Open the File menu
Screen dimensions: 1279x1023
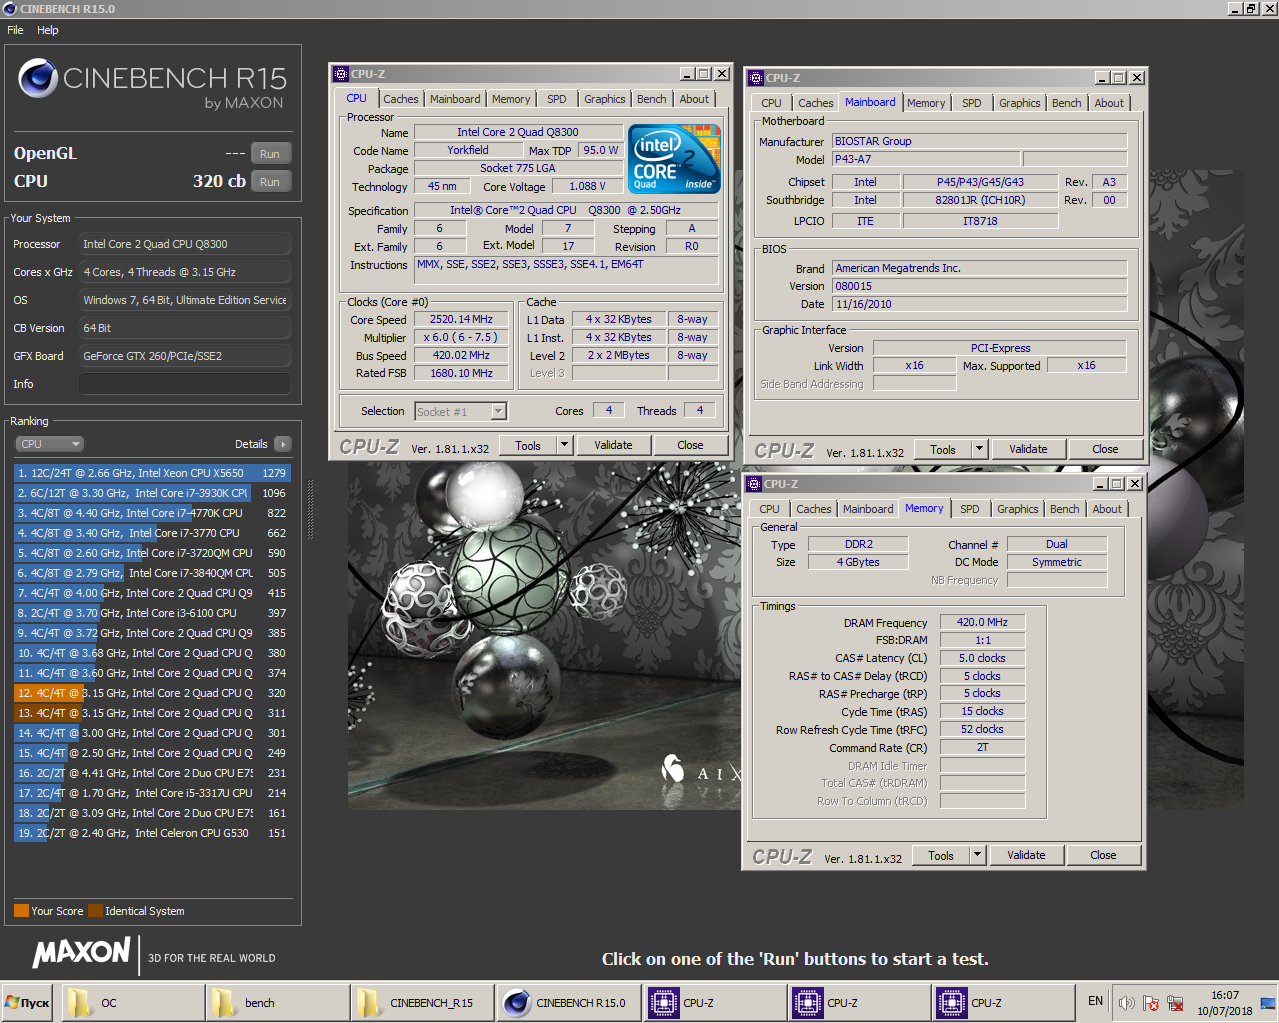pyautogui.click(x=15, y=30)
